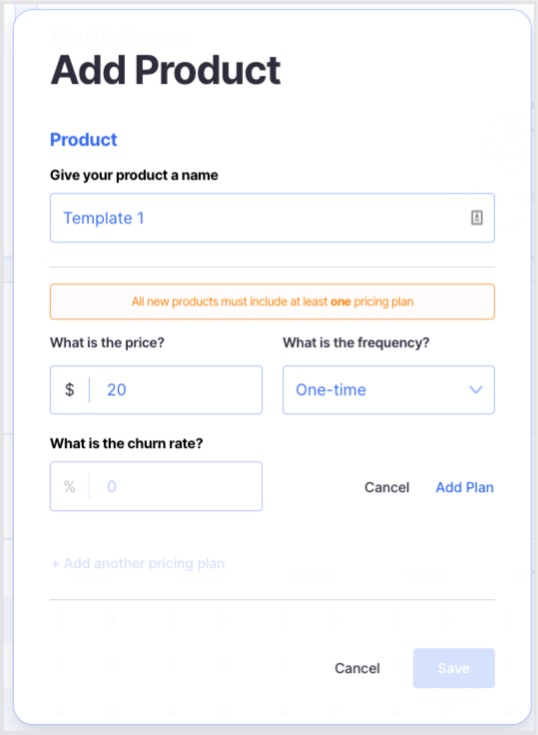Expand the frequency dropdown chevron

[x=476, y=390]
